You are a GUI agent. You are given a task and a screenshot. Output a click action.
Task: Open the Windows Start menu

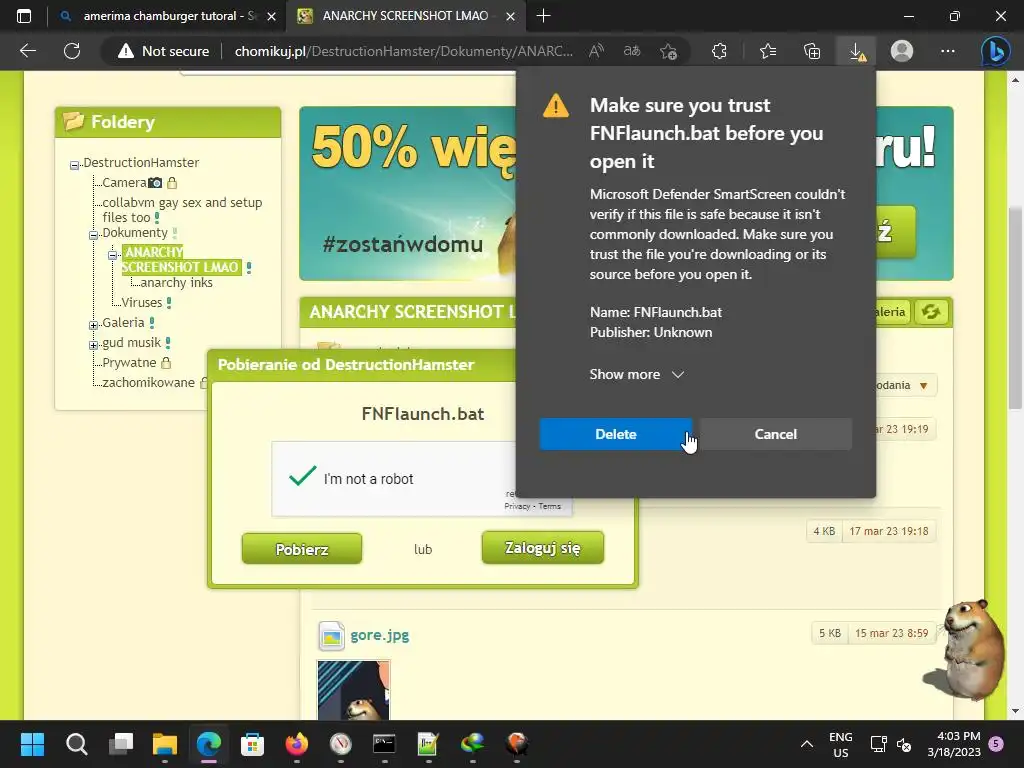[32, 744]
